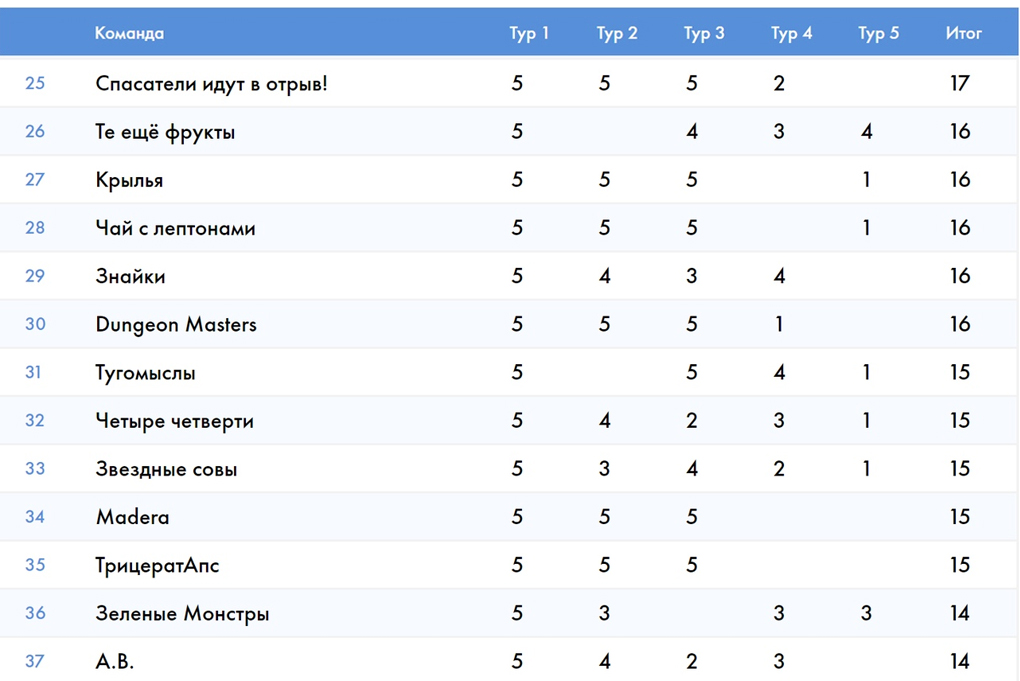
Task: Click the Тур 4 column header
Action: [x=791, y=33]
